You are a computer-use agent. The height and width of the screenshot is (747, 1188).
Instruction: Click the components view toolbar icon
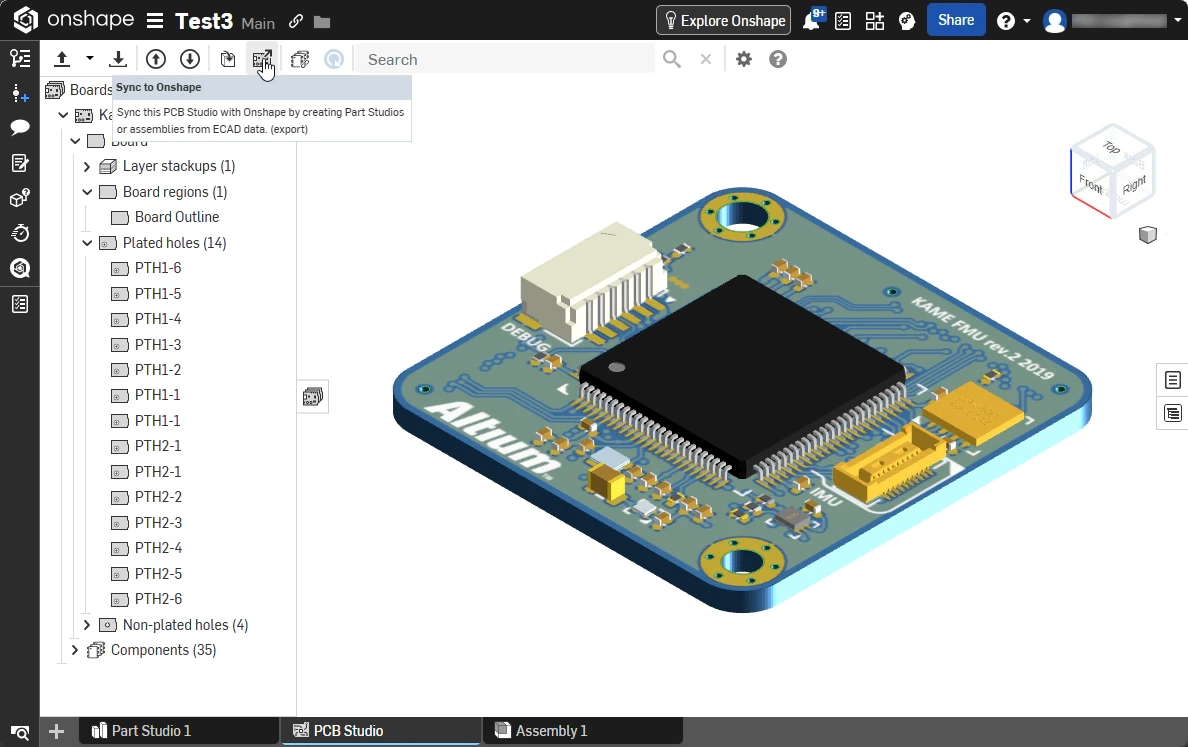coord(300,59)
